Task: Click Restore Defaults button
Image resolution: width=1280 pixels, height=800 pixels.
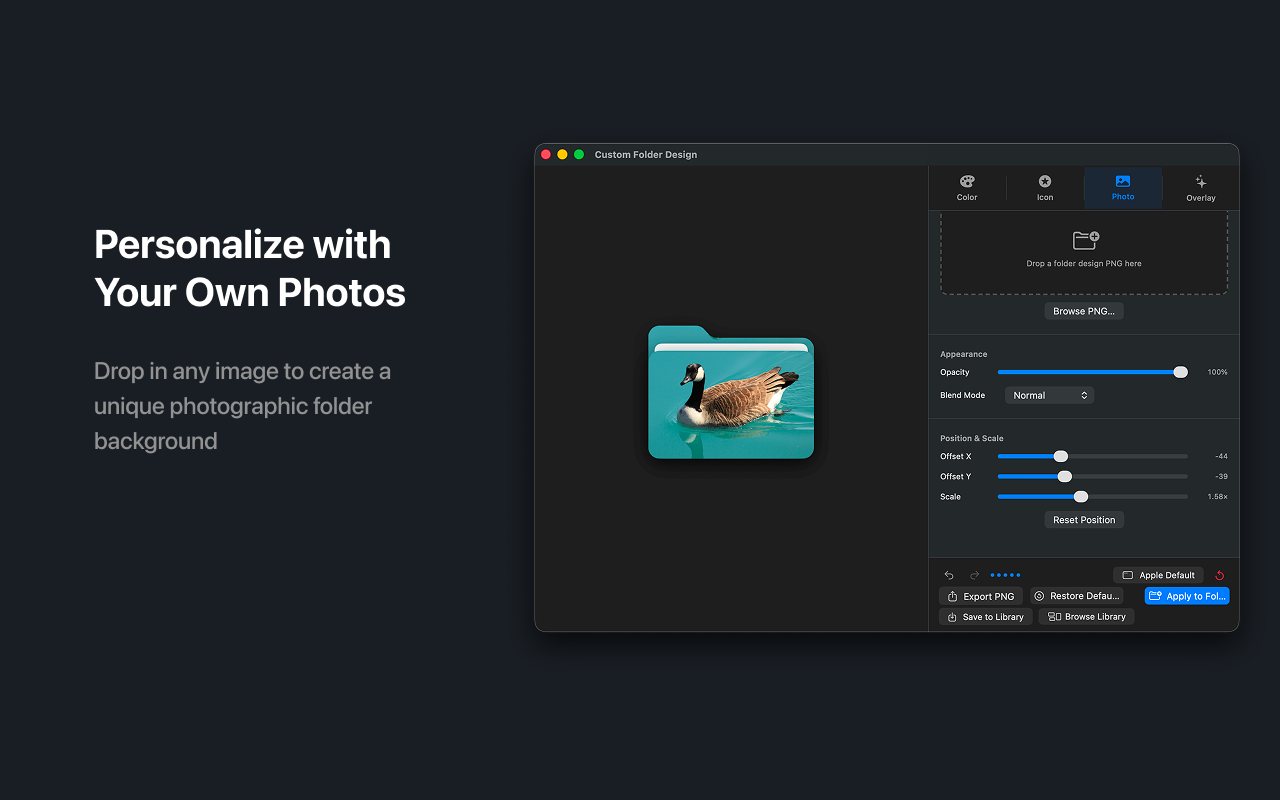Action: tap(1077, 596)
